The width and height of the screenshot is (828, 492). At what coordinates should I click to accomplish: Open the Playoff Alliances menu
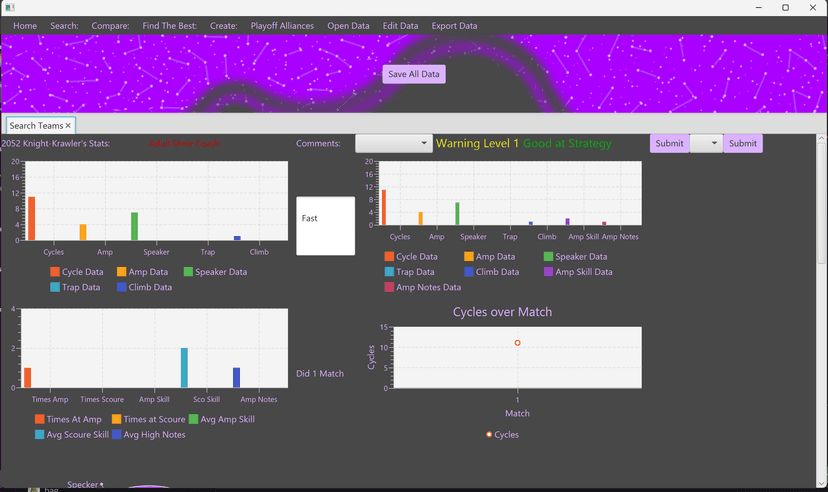tap(282, 26)
